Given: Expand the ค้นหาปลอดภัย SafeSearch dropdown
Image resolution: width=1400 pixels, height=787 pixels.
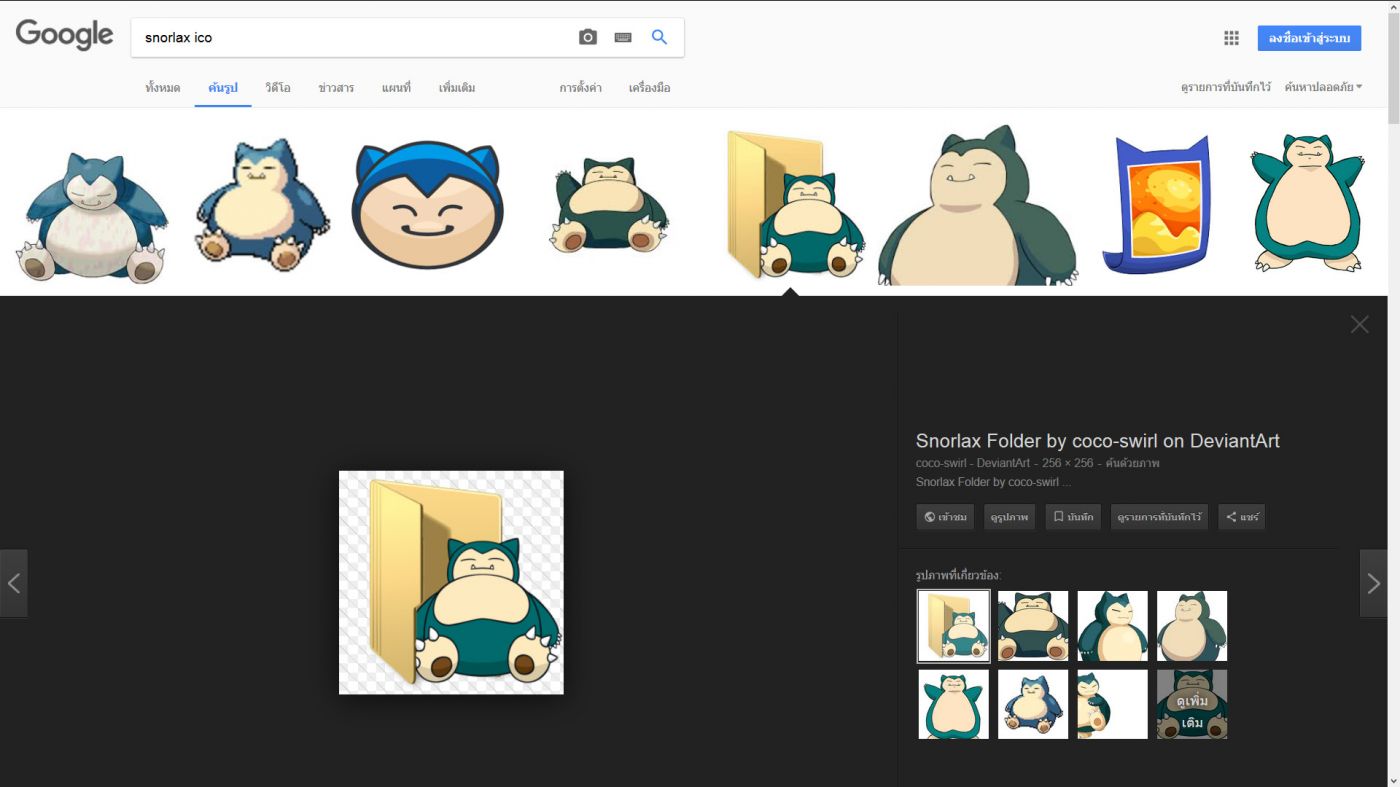Looking at the screenshot, I should point(1323,87).
